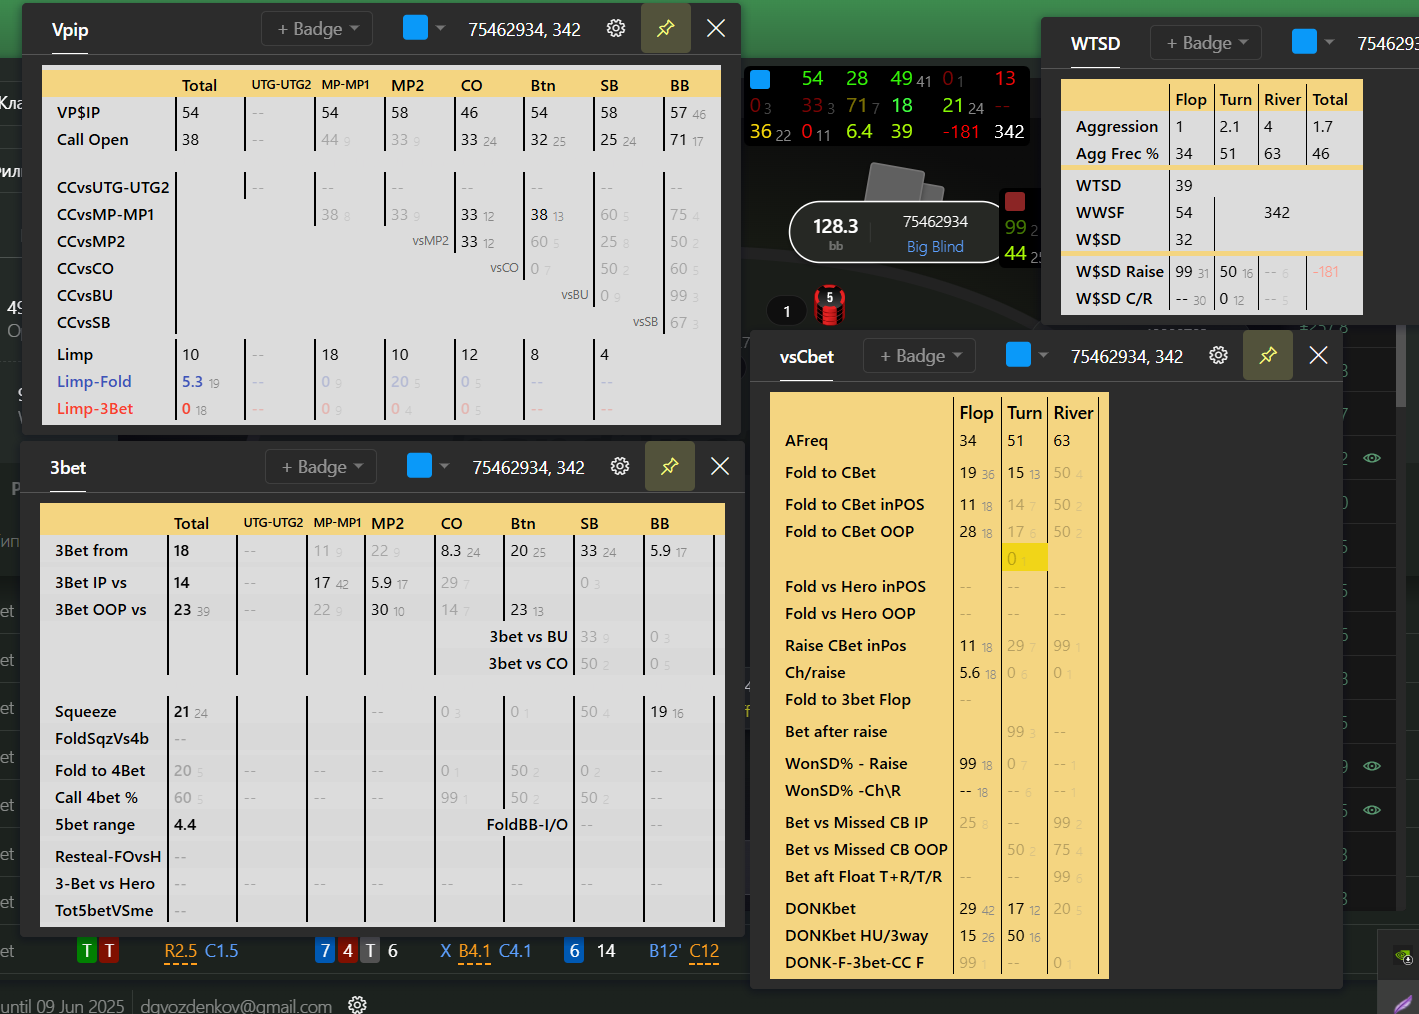Expand the color arrow in the Vpip popup
This screenshot has width=1419, height=1014.
pos(440,28)
